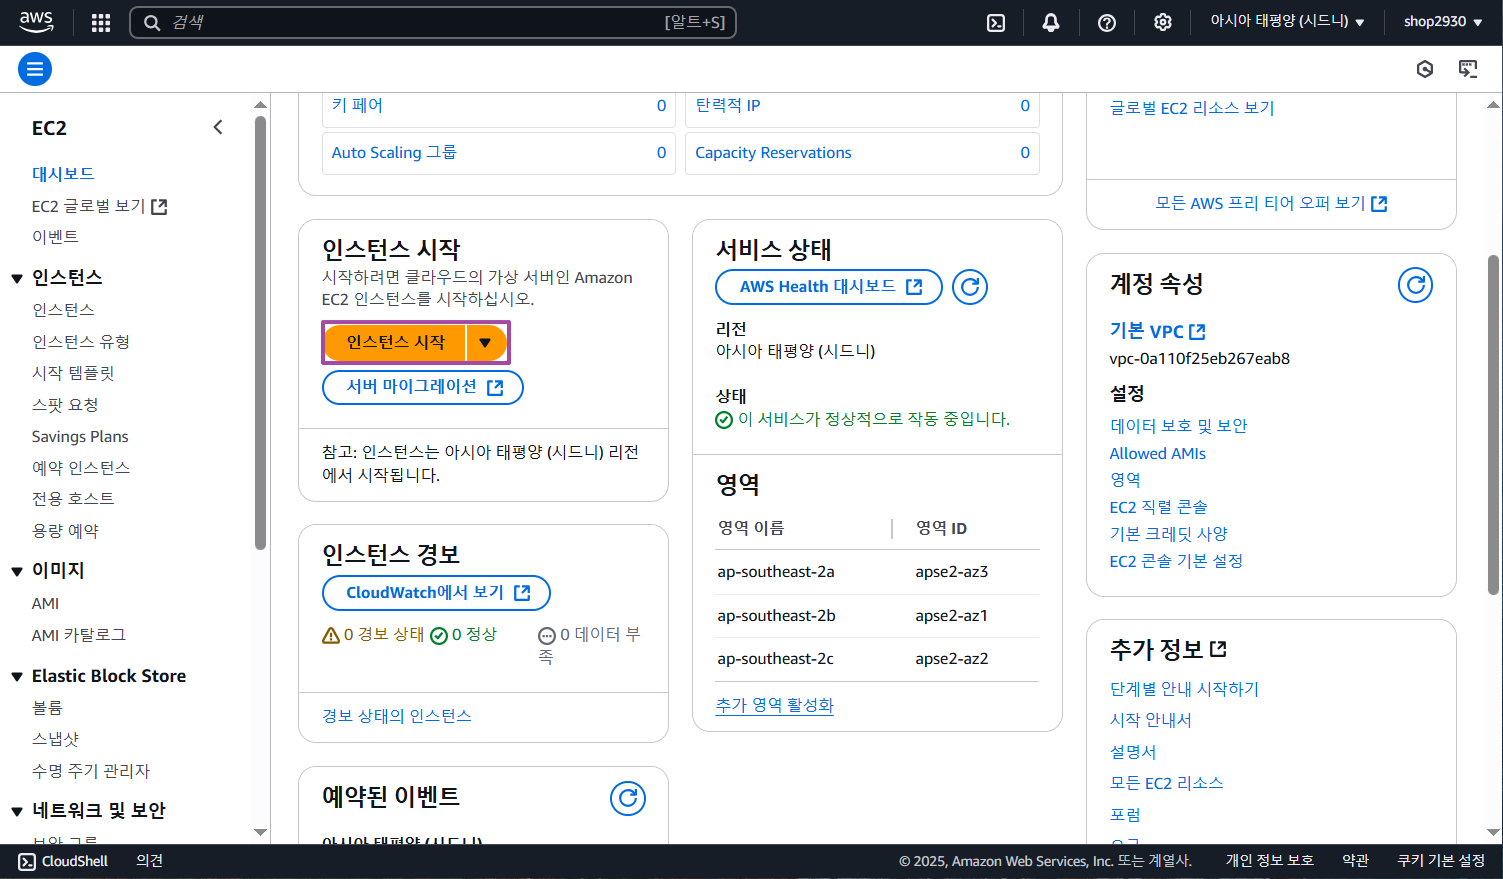
Task: Click the 서버 마이그레이션 button
Action: pyautogui.click(x=423, y=387)
